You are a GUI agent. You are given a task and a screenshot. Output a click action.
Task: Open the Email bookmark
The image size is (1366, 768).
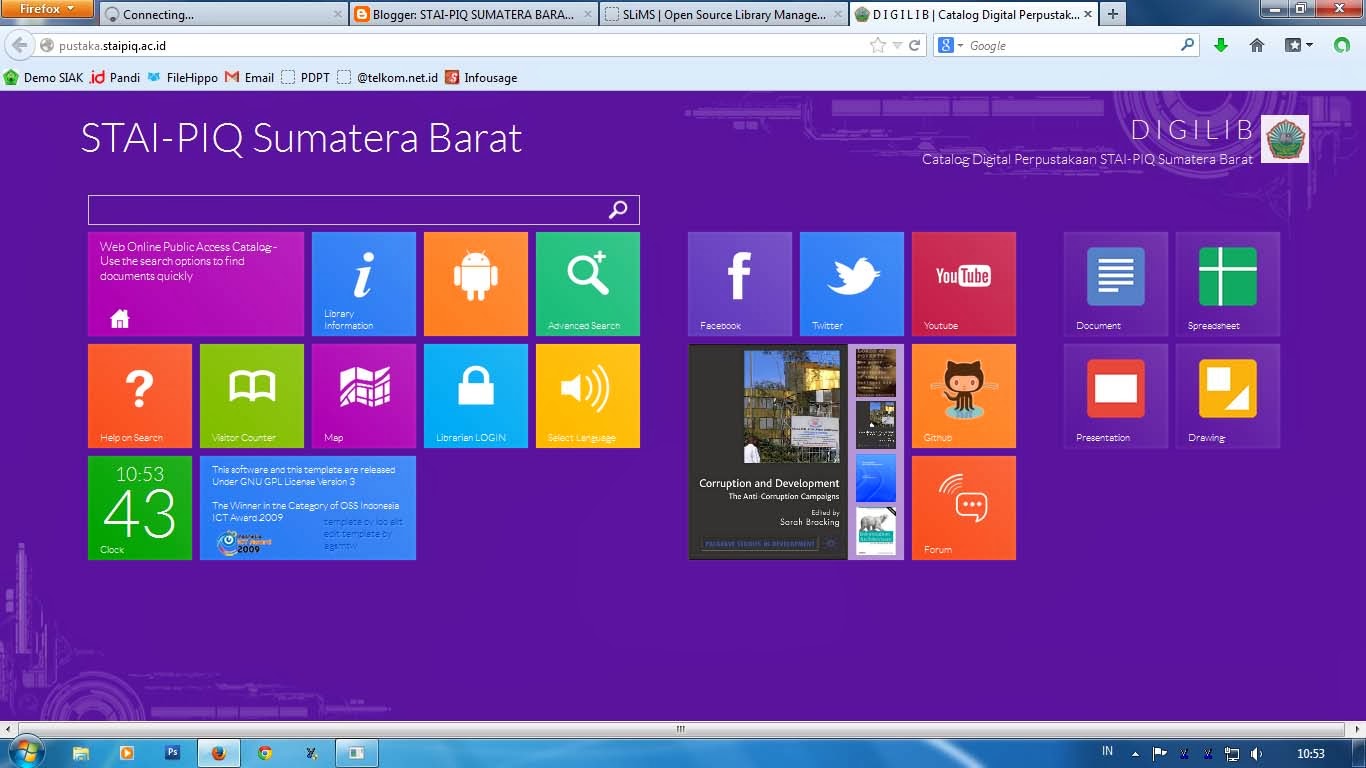click(x=249, y=77)
